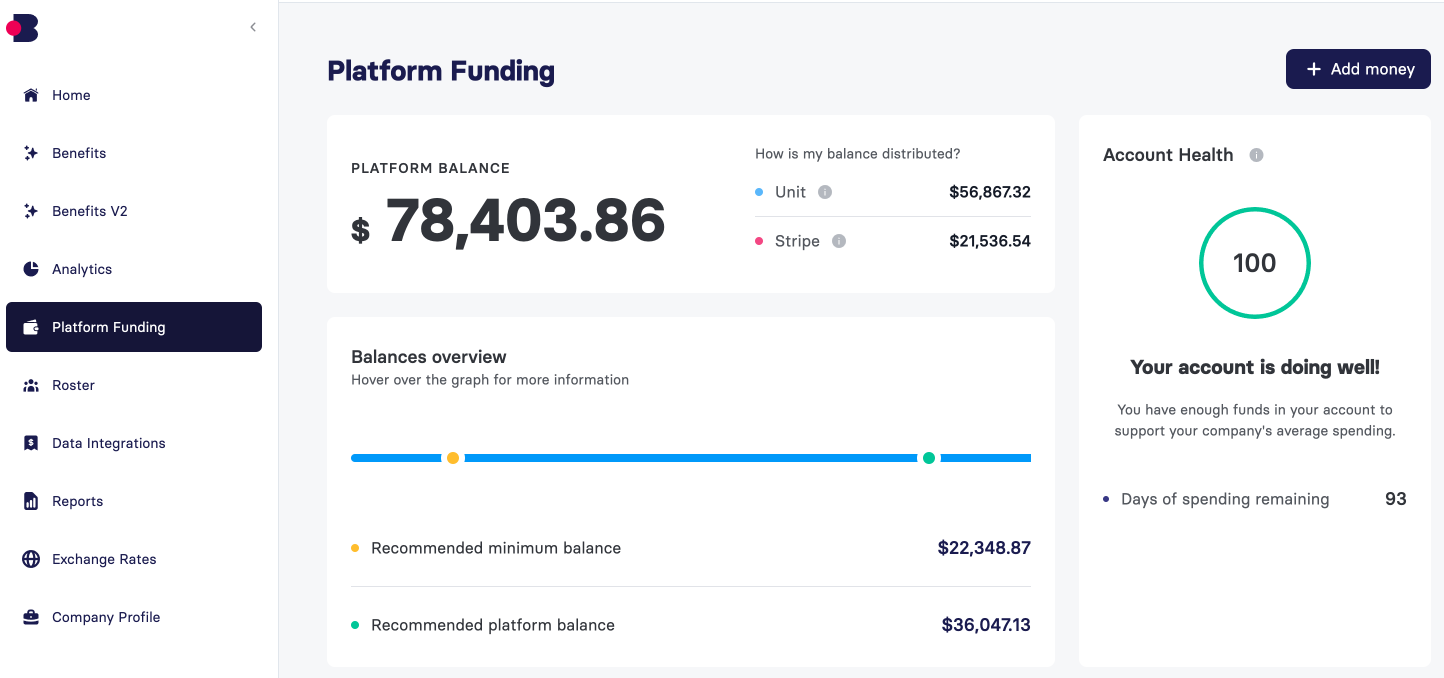
Task: Click the account health score circle 100
Action: point(1255,263)
